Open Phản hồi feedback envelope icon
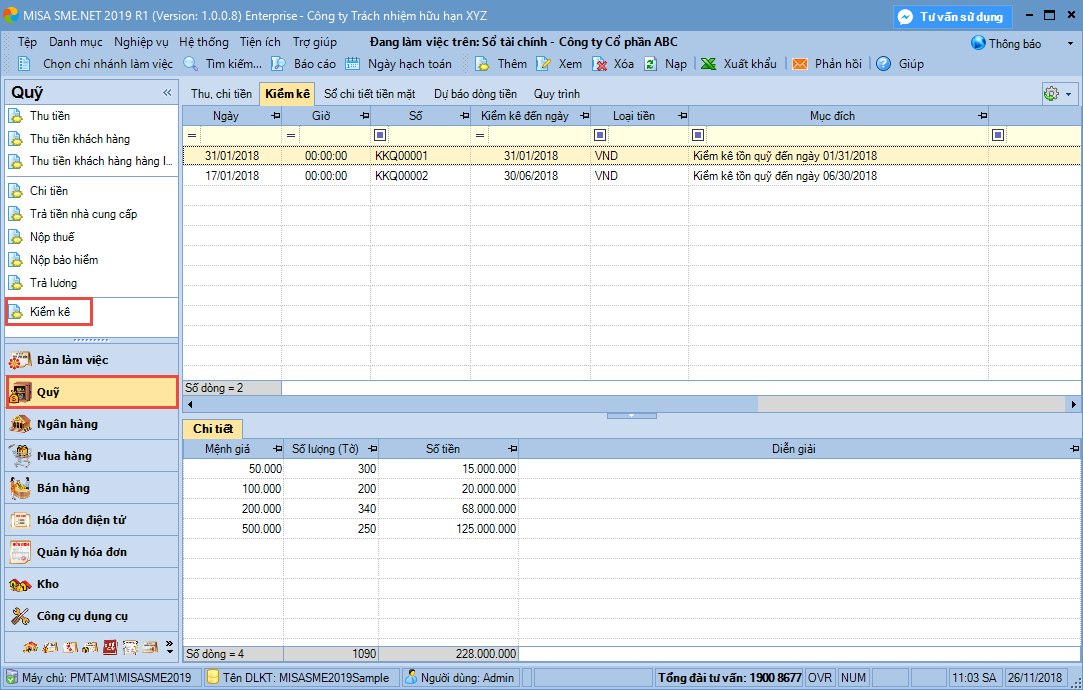 (800, 64)
